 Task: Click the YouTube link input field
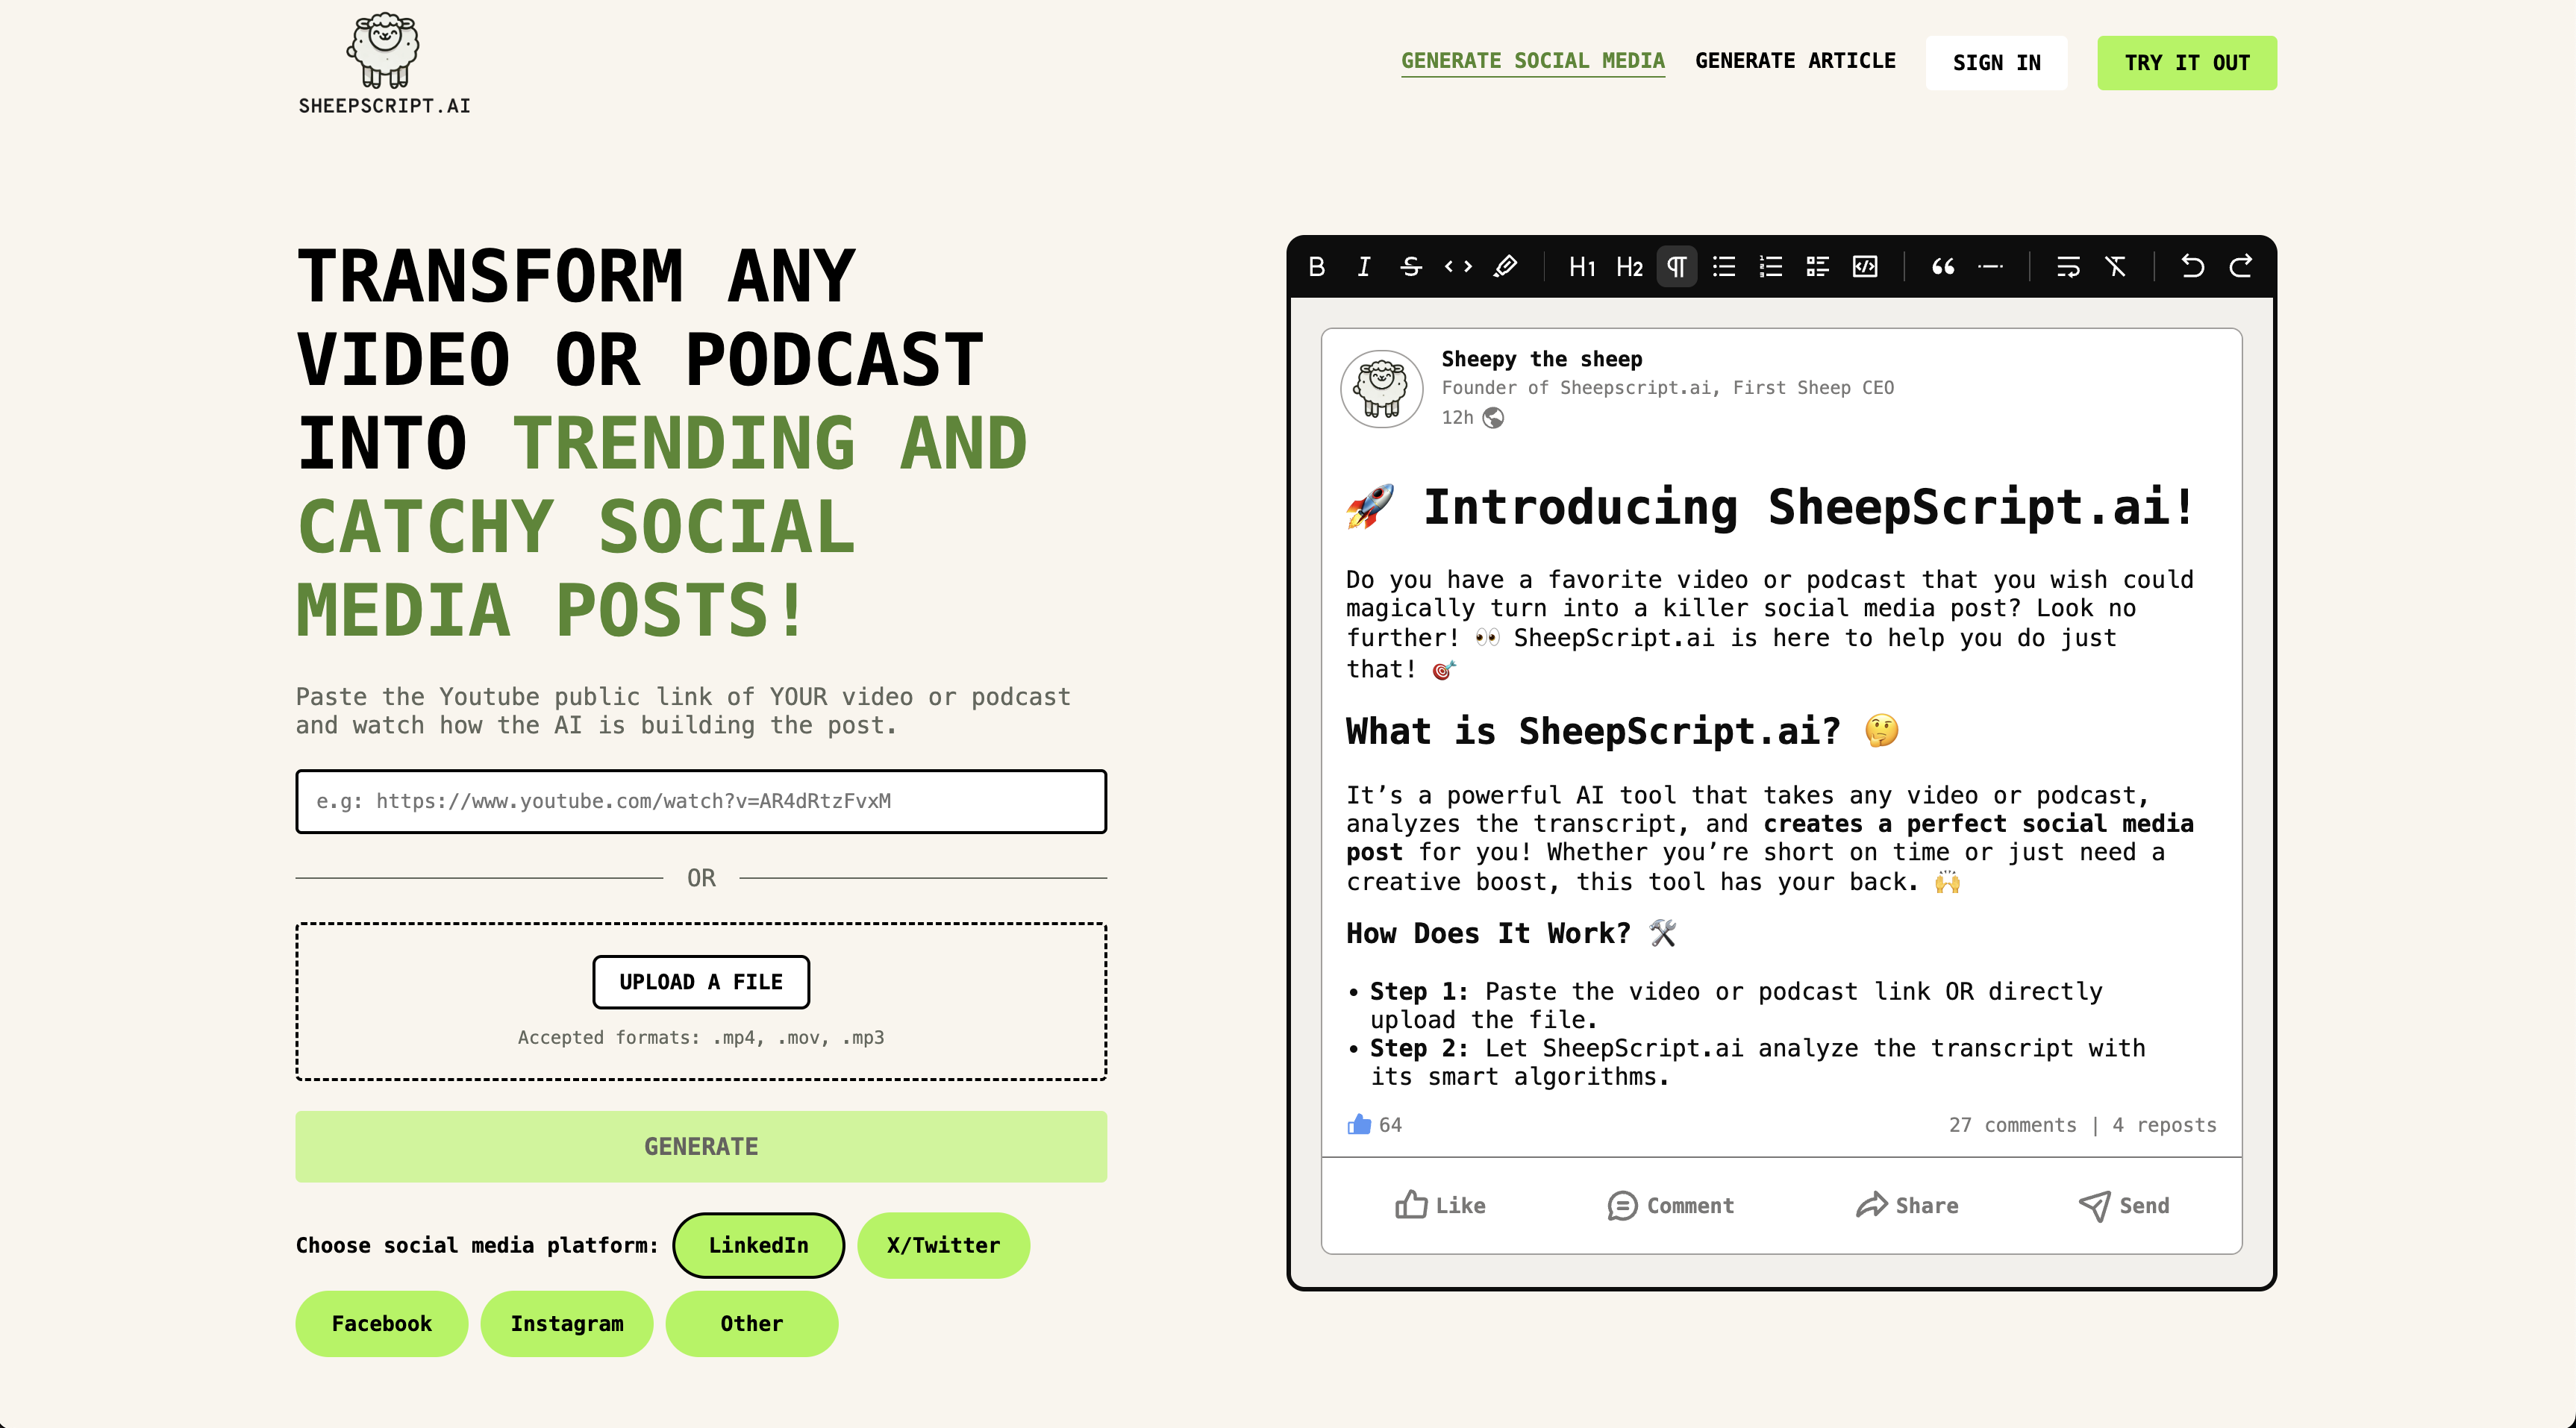pos(701,800)
